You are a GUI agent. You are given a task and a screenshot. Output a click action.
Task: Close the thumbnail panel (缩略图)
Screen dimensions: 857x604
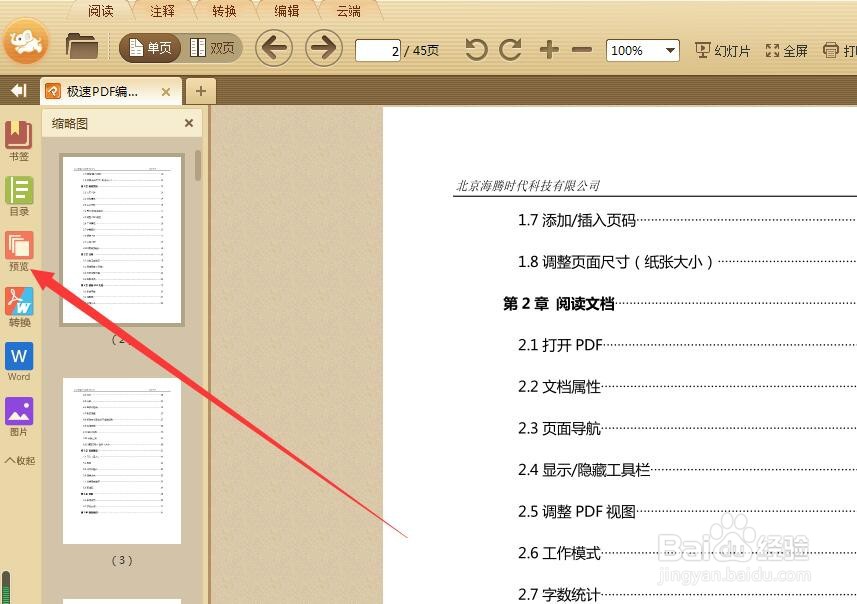click(x=189, y=123)
